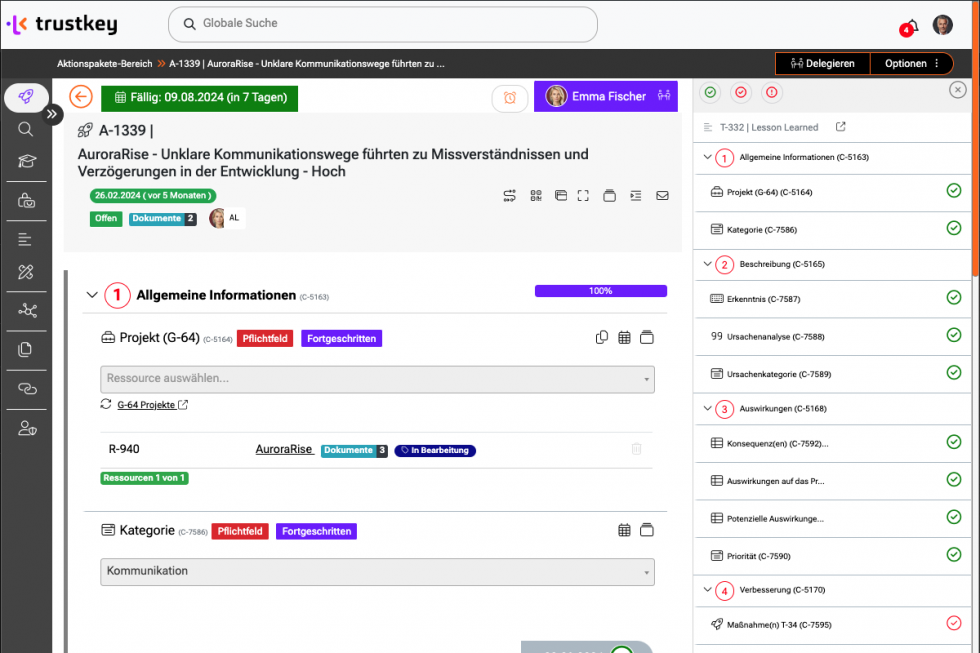This screenshot has width=980, height=653.
Task: Open the email envelope icon on the task card
Action: [x=662, y=195]
